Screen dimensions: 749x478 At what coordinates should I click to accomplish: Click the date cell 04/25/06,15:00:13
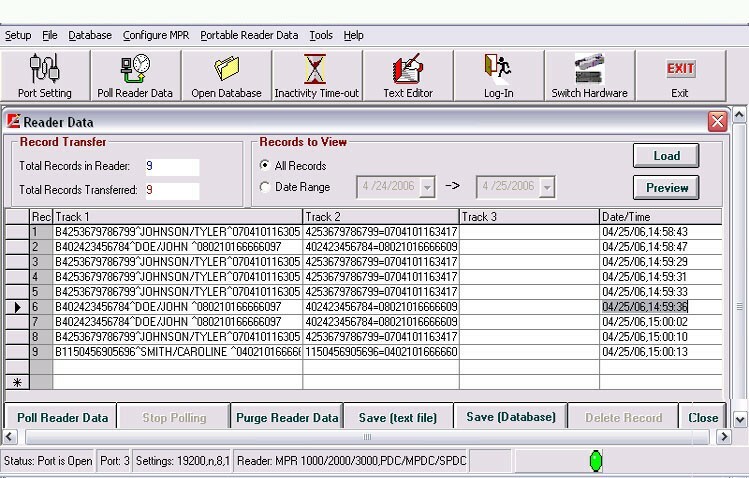coord(661,352)
